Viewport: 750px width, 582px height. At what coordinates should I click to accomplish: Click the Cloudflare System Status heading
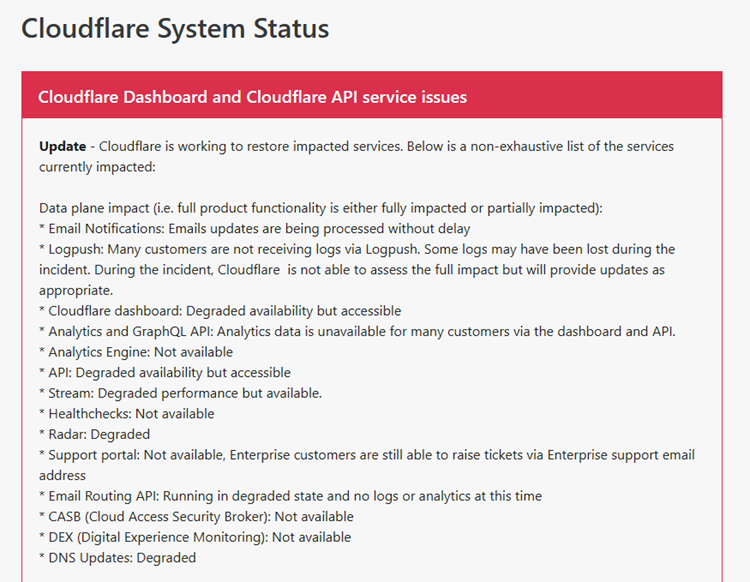(175, 29)
